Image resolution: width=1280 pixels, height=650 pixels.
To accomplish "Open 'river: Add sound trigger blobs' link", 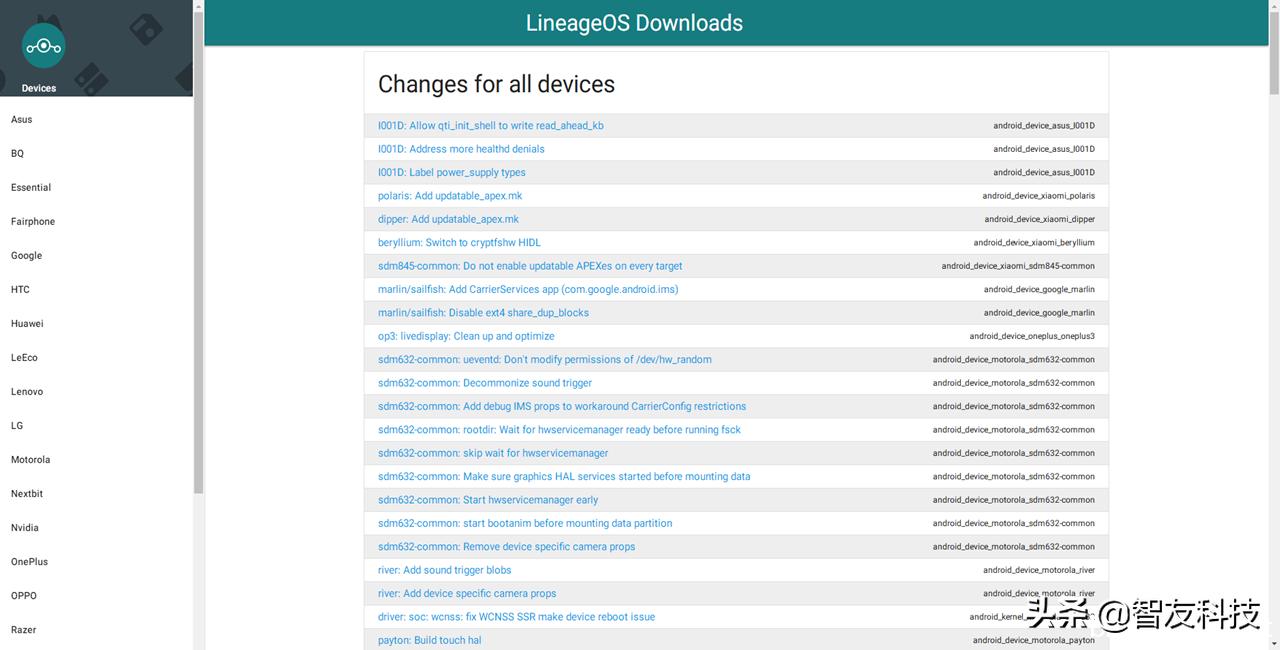I will 444,570.
